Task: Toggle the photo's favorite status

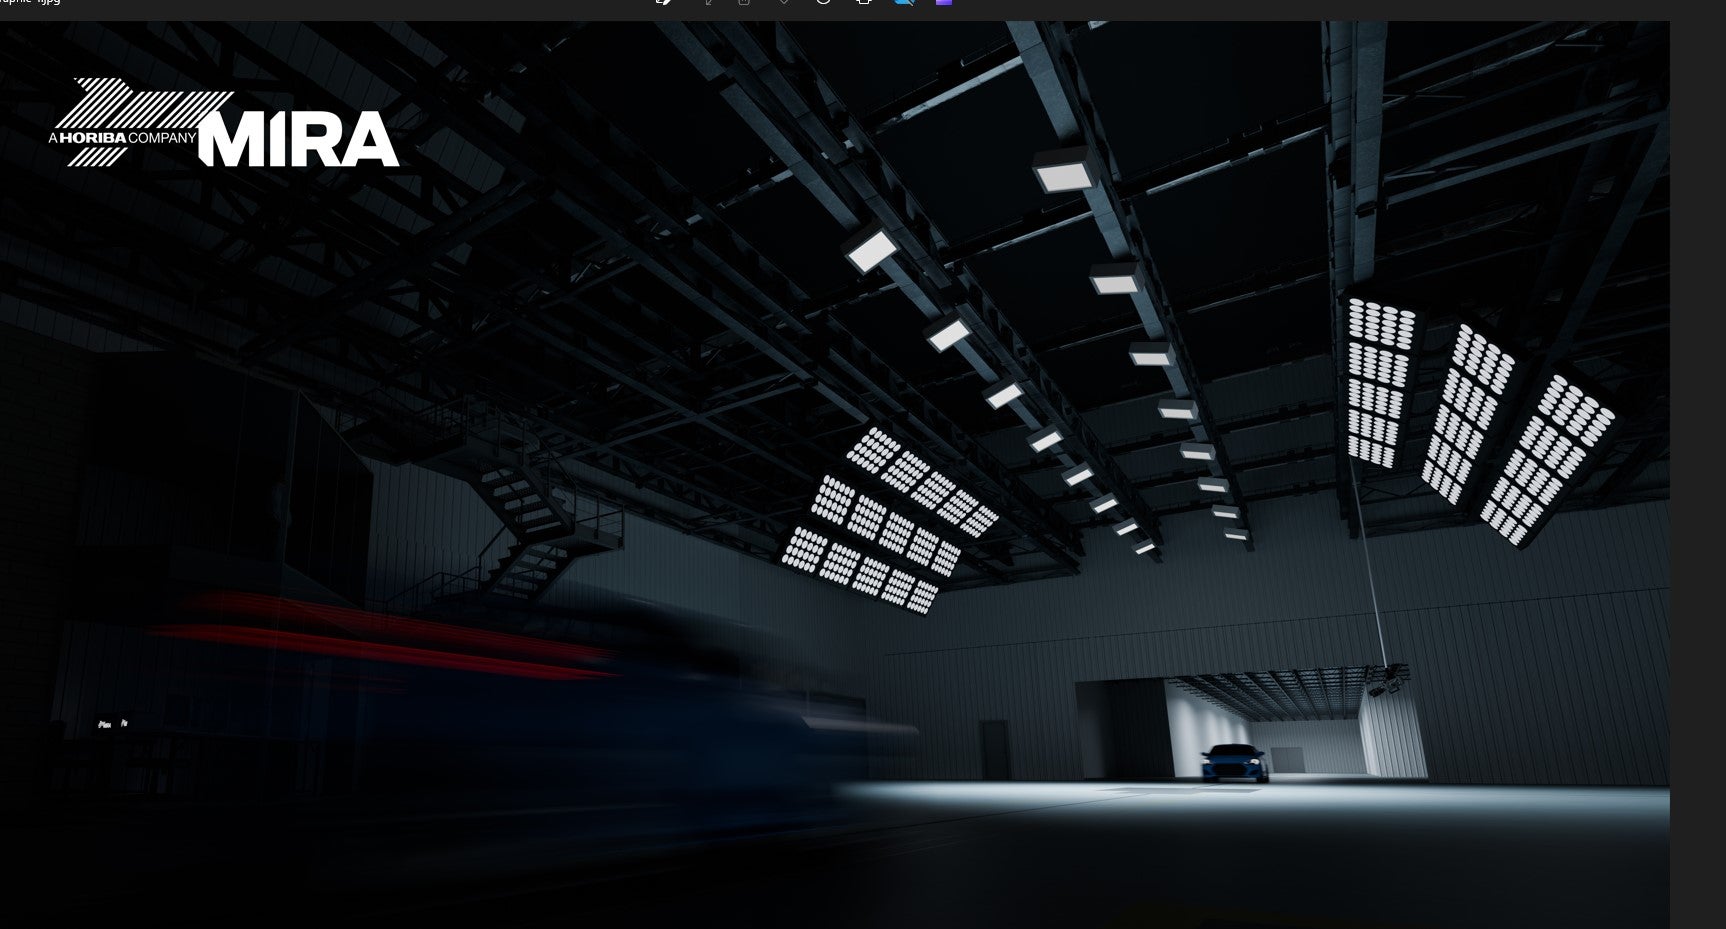Action: point(783,3)
